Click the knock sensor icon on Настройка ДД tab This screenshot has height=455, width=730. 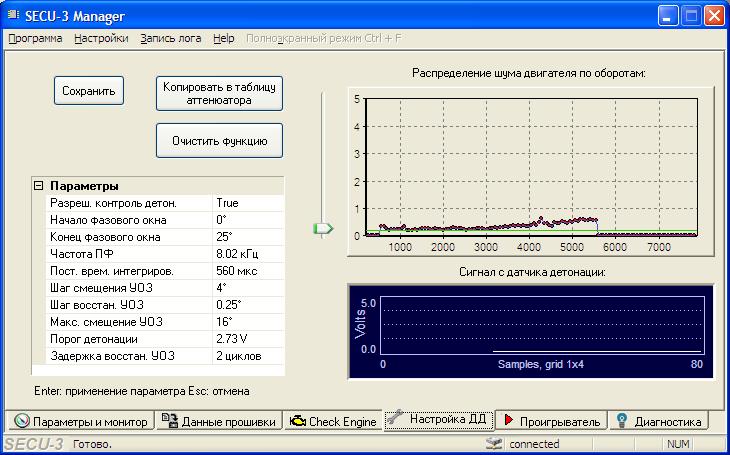(x=396, y=418)
